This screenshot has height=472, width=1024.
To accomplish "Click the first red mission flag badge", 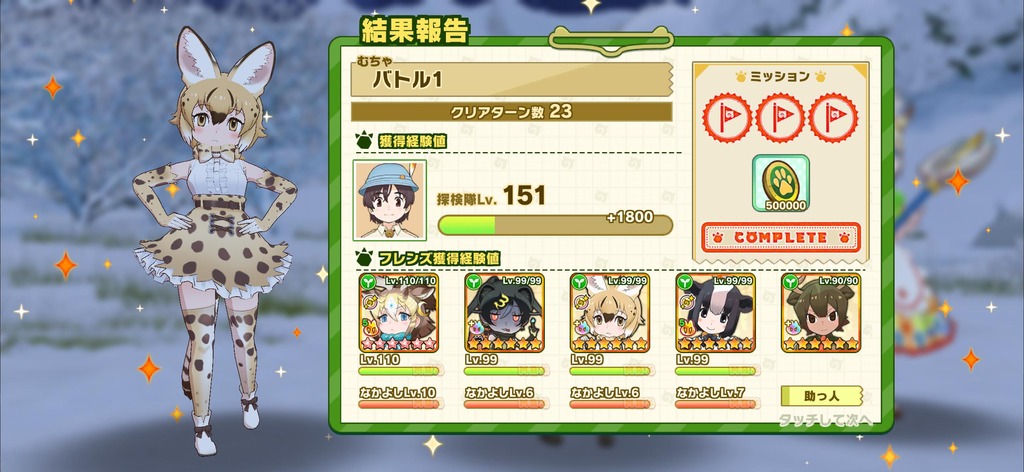I will 727,118.
